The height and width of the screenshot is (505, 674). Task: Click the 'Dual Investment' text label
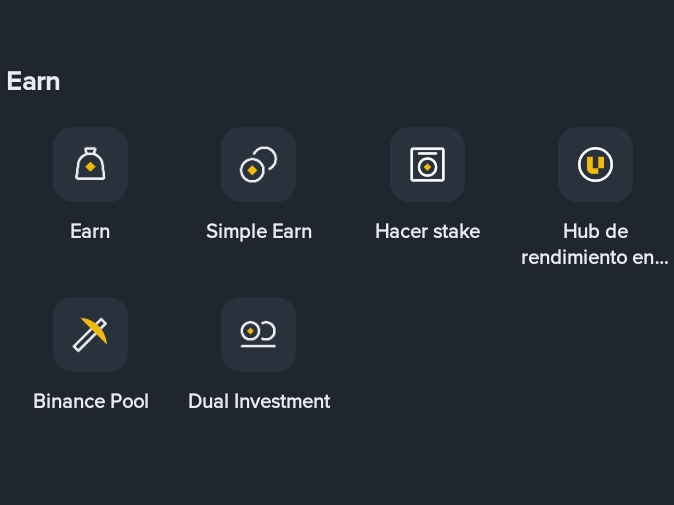coord(259,401)
